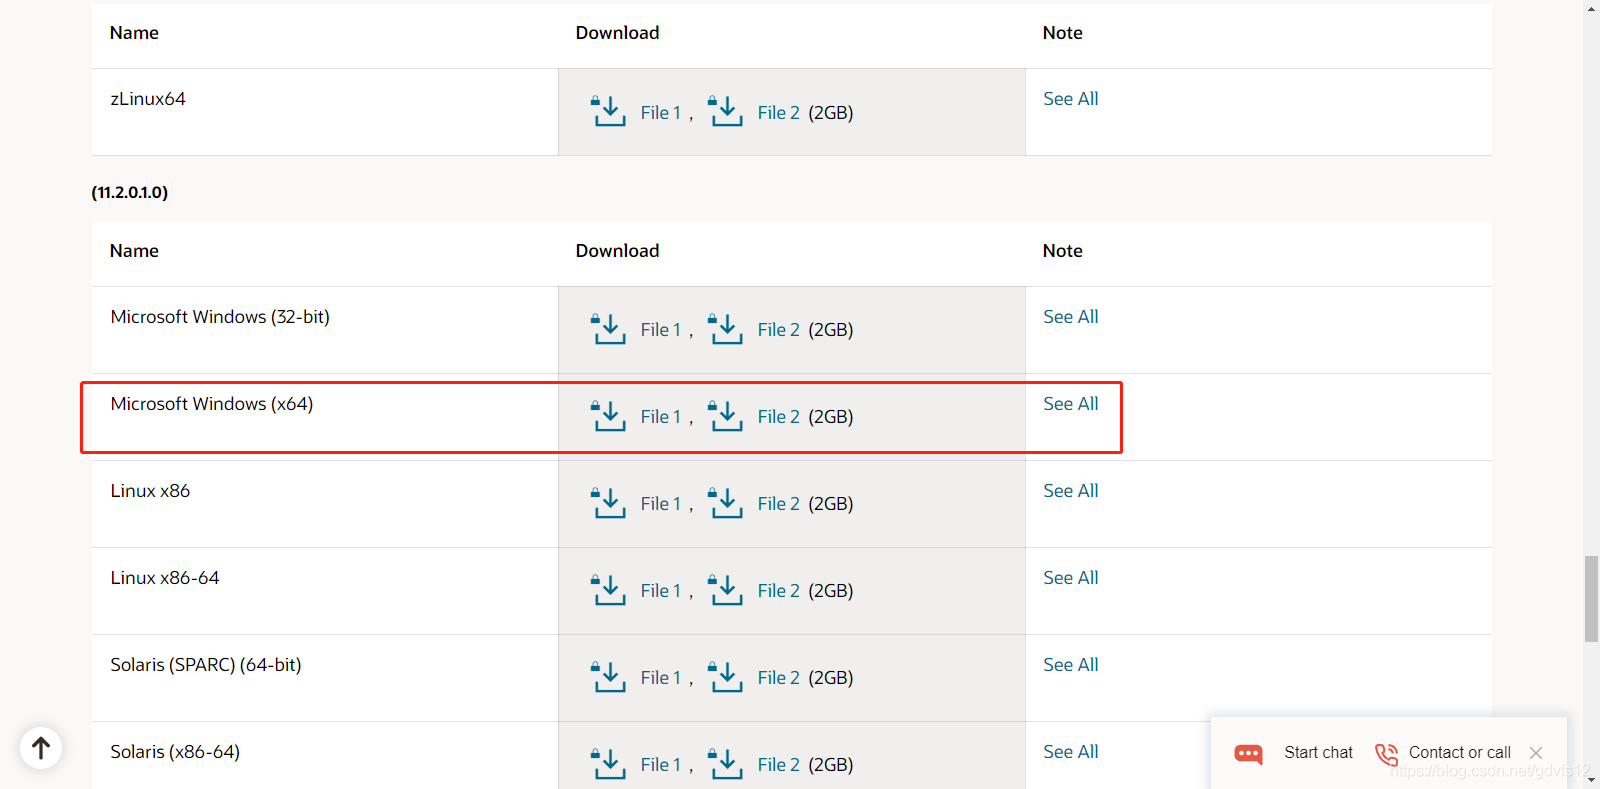
Task: Select the zLinux64 name text
Action: click(148, 99)
